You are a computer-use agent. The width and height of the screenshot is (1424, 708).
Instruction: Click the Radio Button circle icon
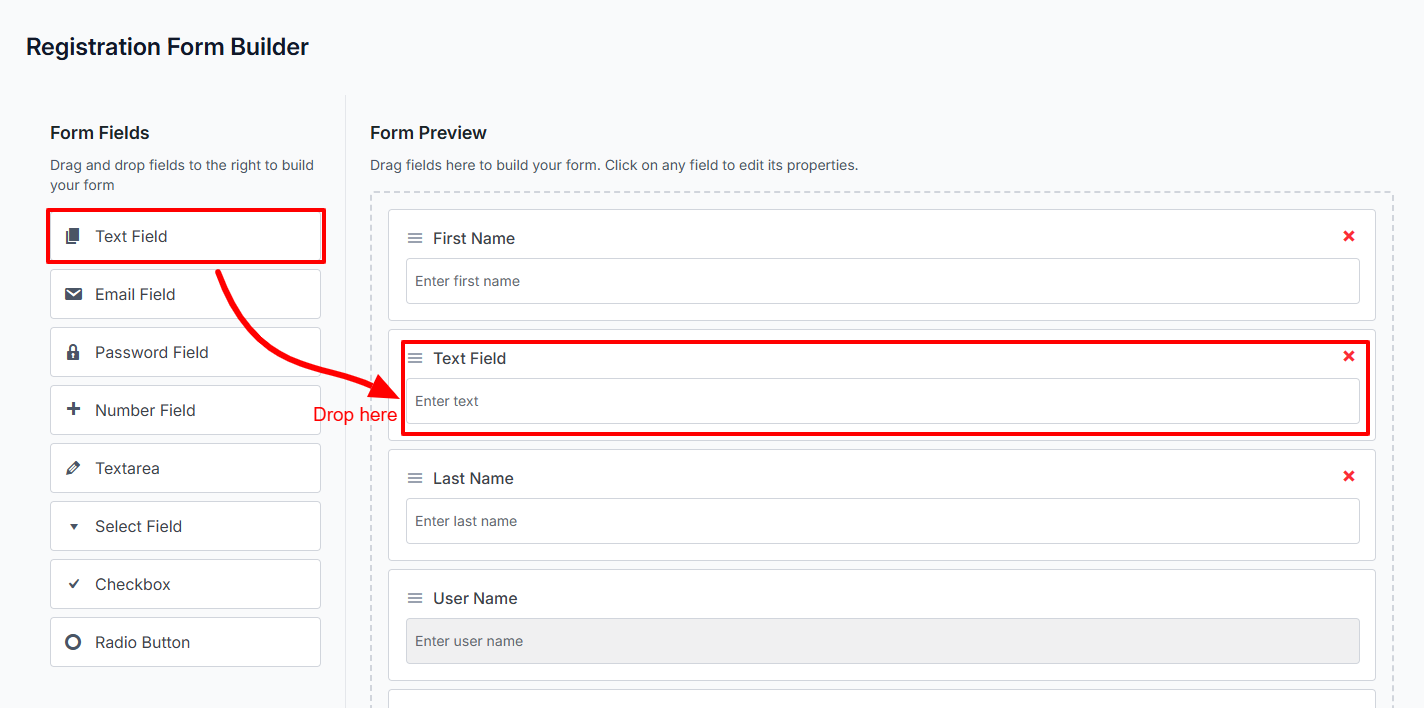click(x=73, y=642)
